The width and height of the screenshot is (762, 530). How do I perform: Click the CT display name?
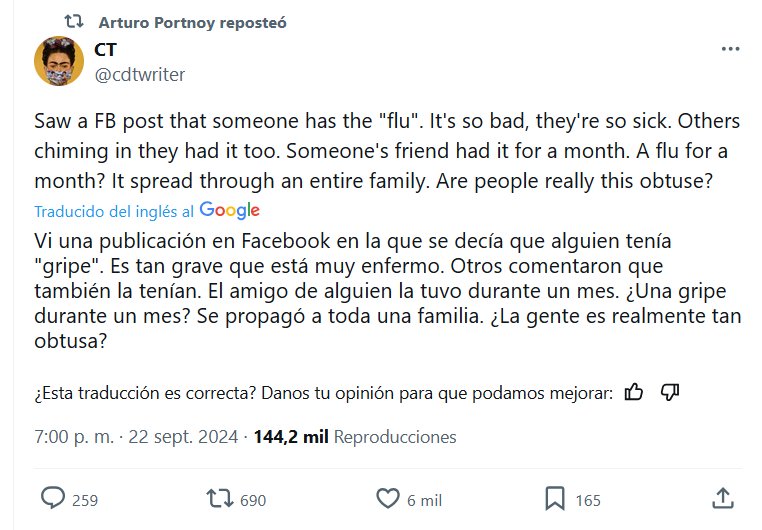point(105,50)
